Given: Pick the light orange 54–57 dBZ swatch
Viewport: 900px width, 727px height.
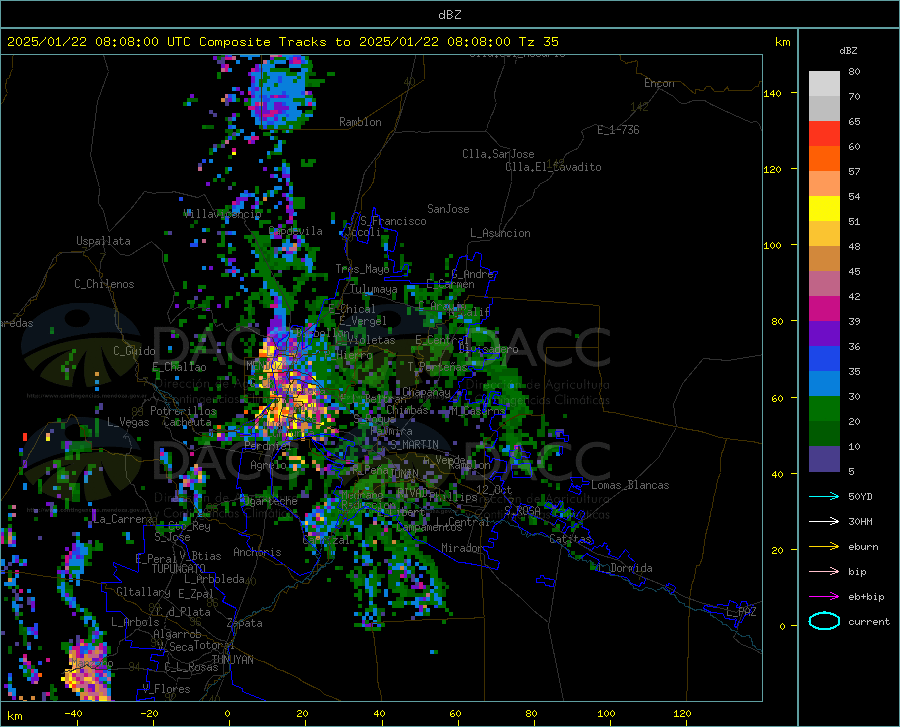Looking at the screenshot, I should [824, 184].
